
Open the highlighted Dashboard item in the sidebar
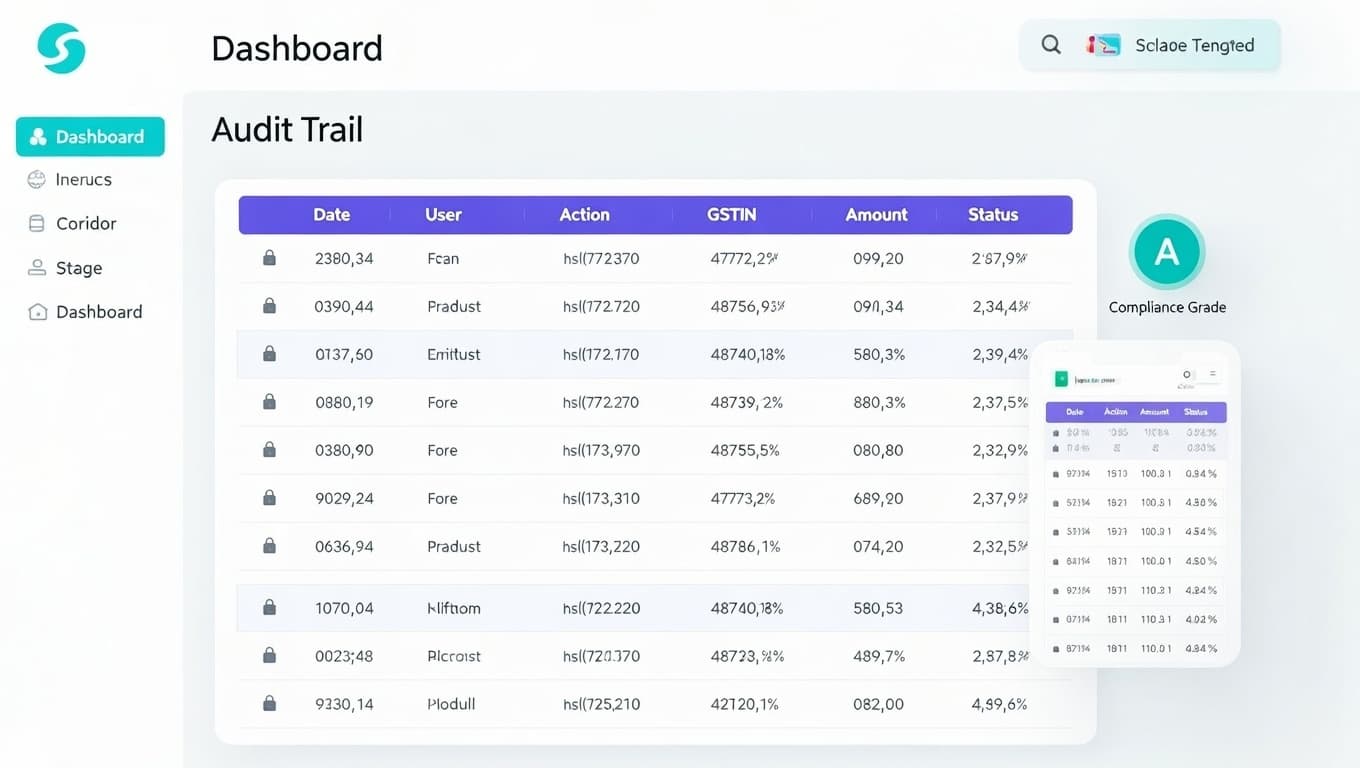point(90,137)
